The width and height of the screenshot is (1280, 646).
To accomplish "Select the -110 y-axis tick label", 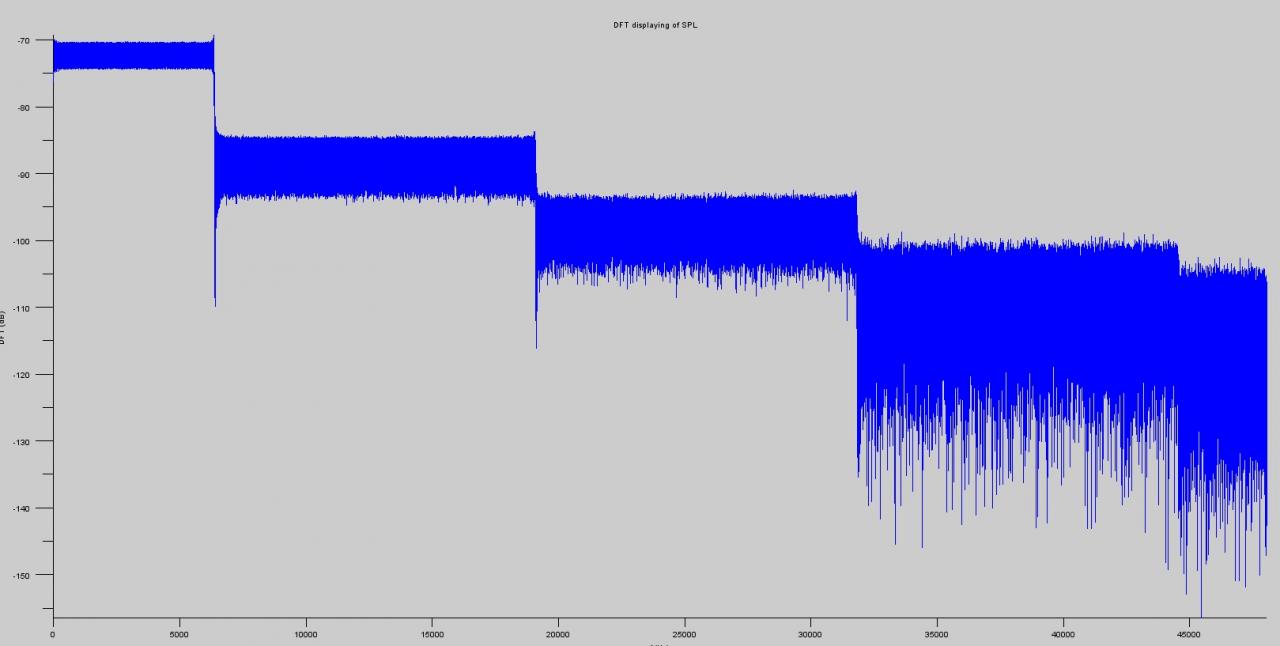I will tap(20, 308).
